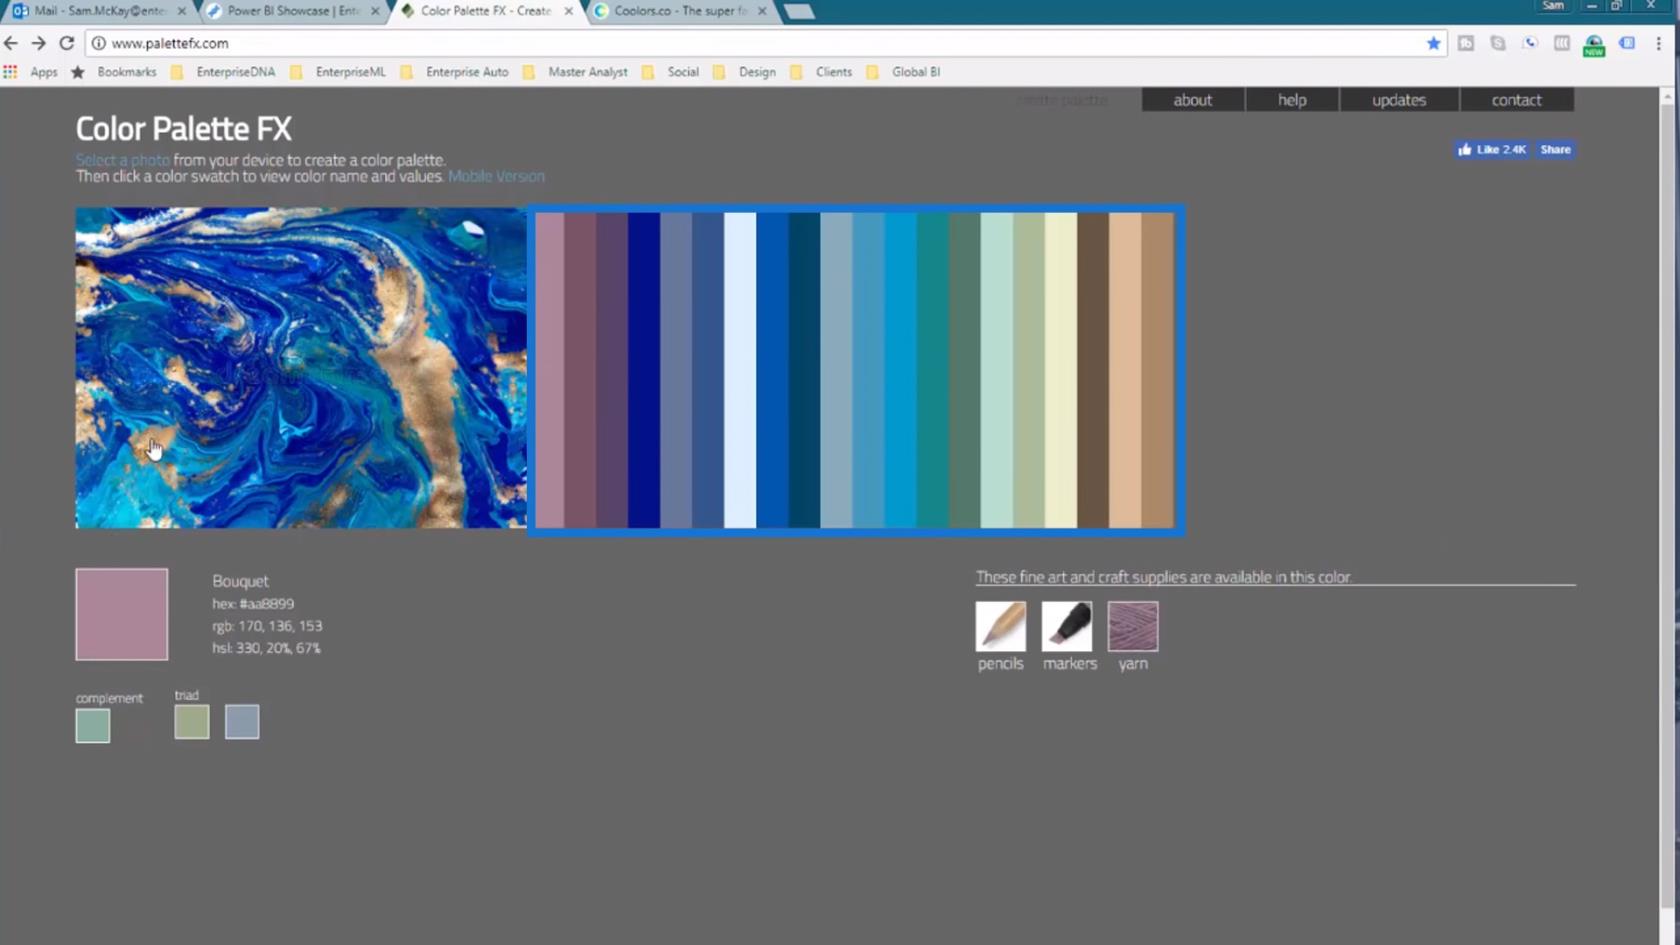Open the phone call extension icon
Viewport: 1680px width, 945px height.
pyautogui.click(x=1529, y=43)
